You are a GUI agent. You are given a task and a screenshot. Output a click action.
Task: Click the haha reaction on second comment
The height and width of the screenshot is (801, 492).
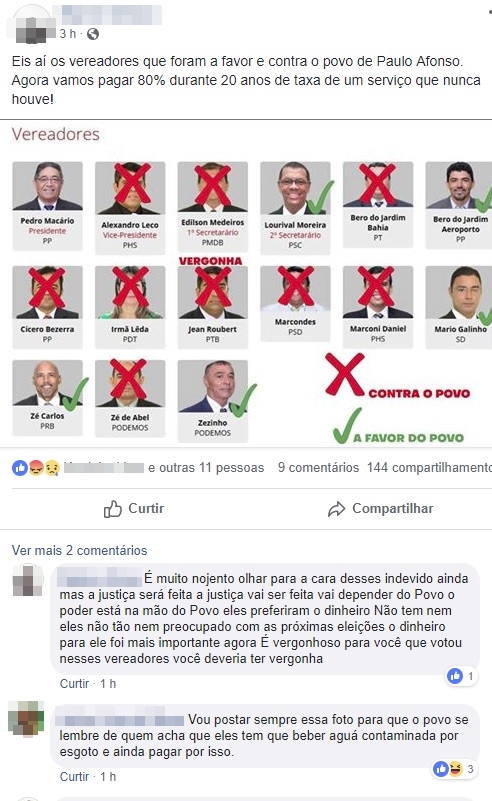point(455,768)
